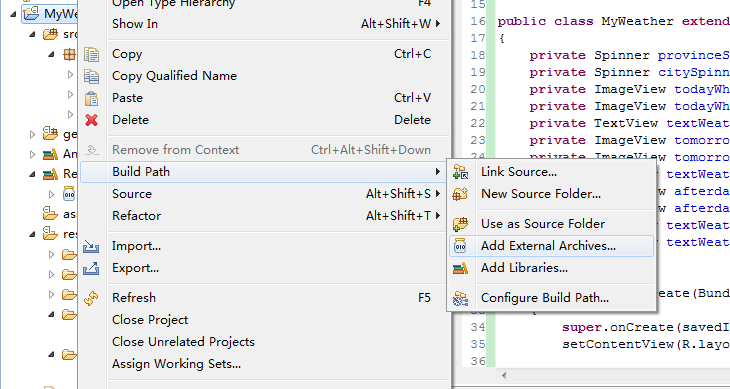Click the red Delete X icon

click(x=91, y=120)
